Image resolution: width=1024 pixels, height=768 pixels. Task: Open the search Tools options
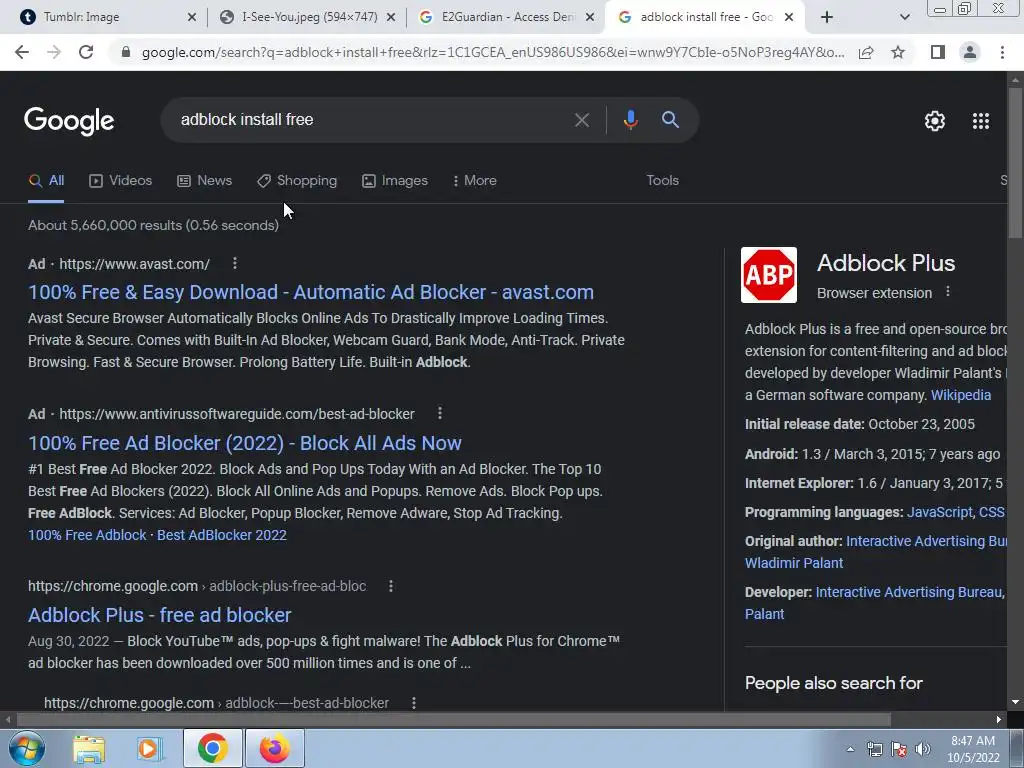pyautogui.click(x=663, y=181)
